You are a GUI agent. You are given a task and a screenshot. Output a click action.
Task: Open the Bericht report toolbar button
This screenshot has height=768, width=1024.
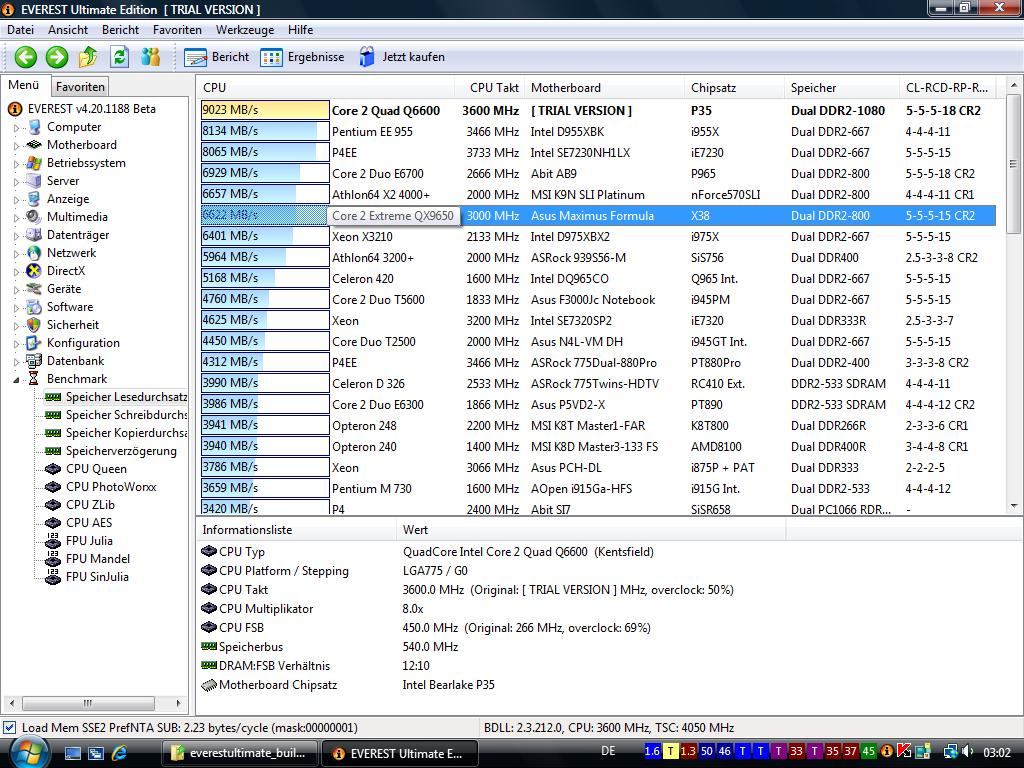tap(217, 57)
